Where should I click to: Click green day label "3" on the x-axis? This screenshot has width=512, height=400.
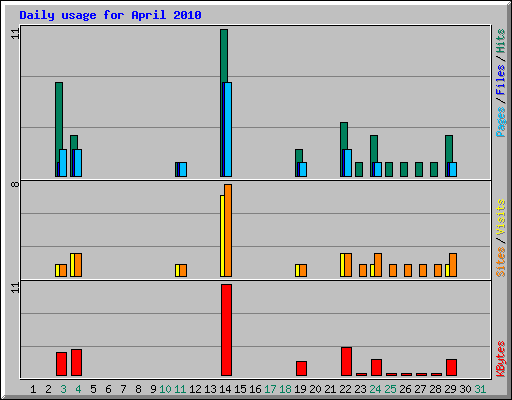tap(63, 389)
